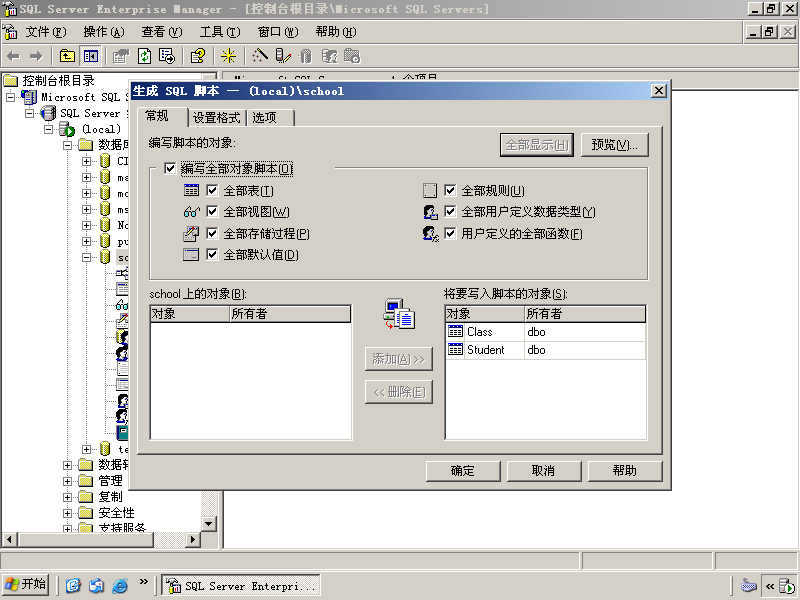
Task: Click the Run wizard wand icon
Action: coord(259,56)
